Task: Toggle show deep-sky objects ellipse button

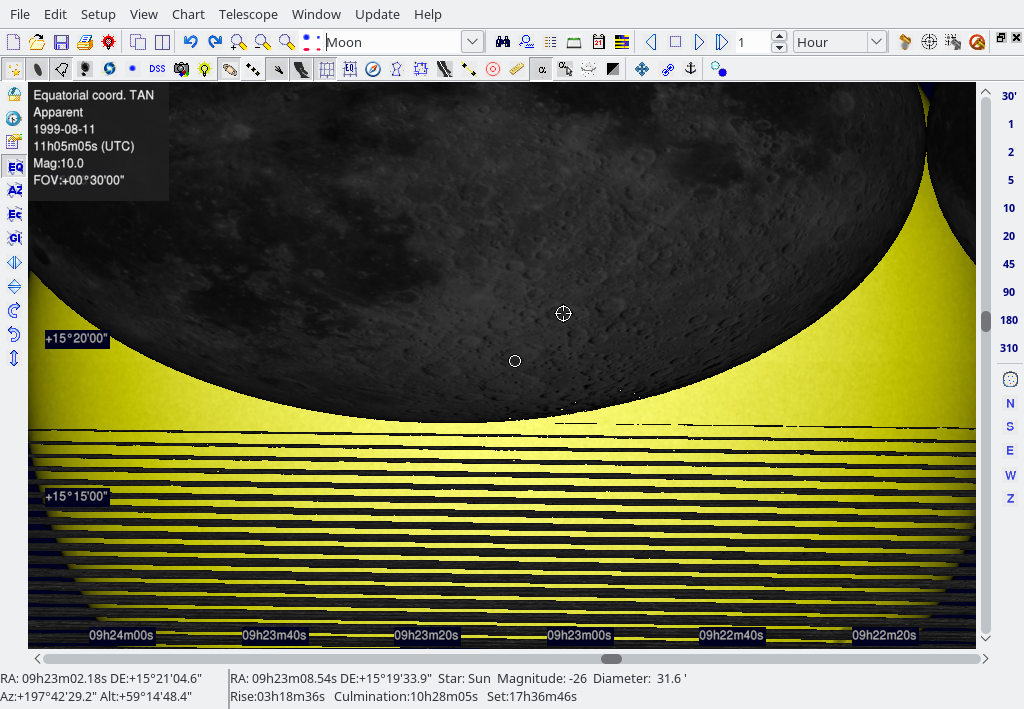Action: pos(38,69)
